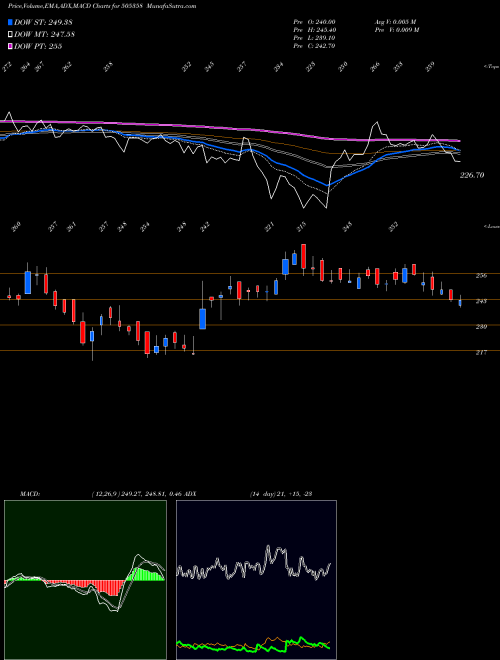Click the white DOW MT legend swatch

point(10,34)
